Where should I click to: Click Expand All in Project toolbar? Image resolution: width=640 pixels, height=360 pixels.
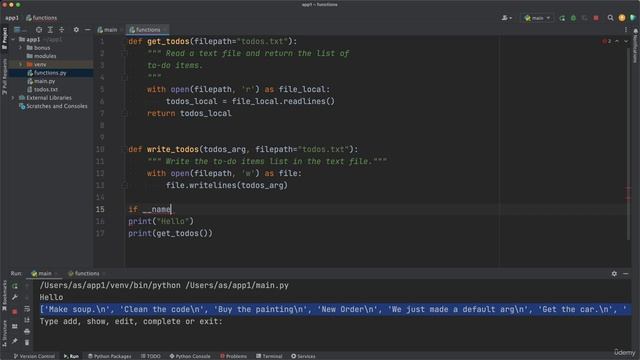tap(50, 30)
